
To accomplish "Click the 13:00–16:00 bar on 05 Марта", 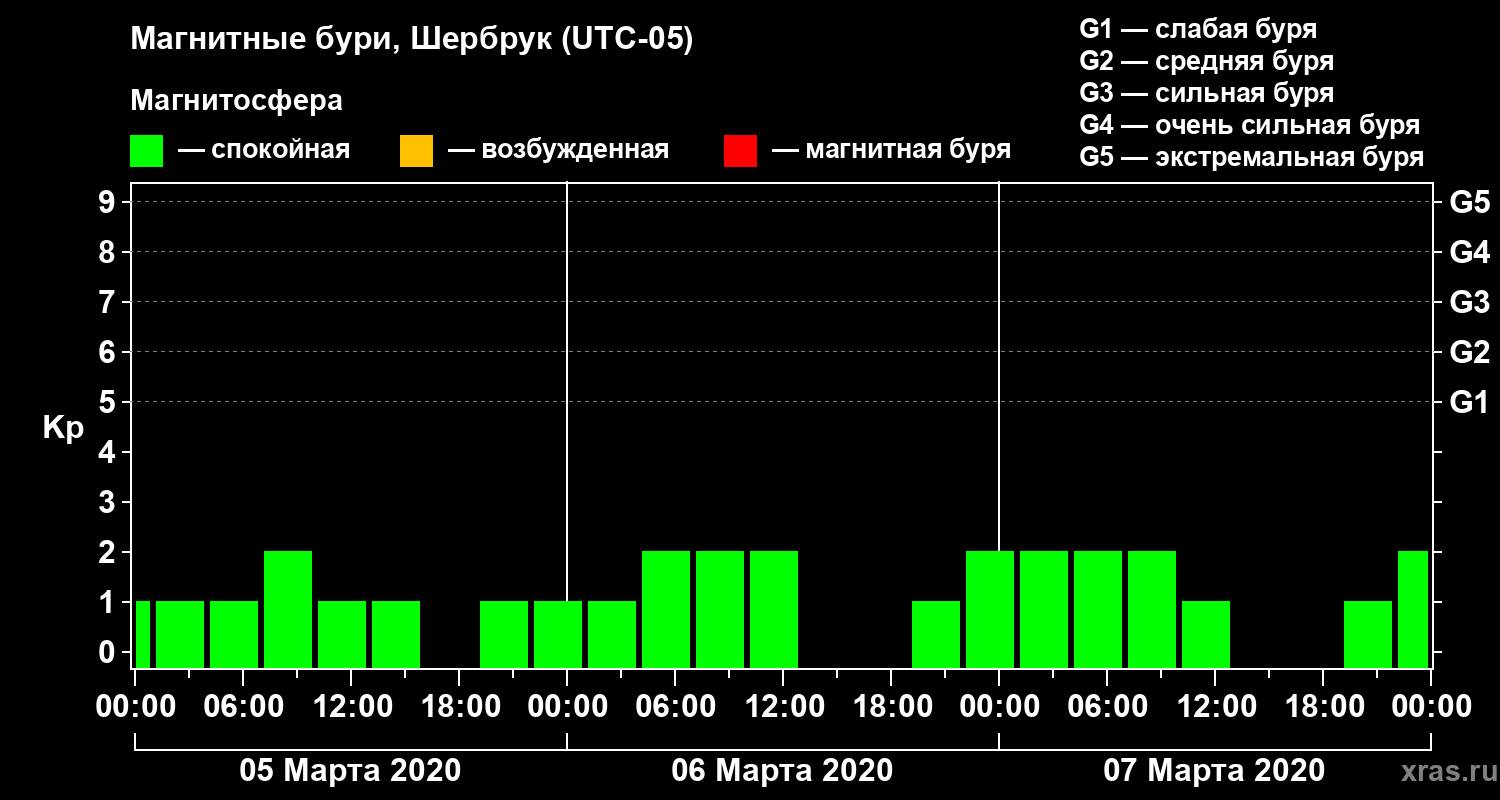I will (x=396, y=634).
